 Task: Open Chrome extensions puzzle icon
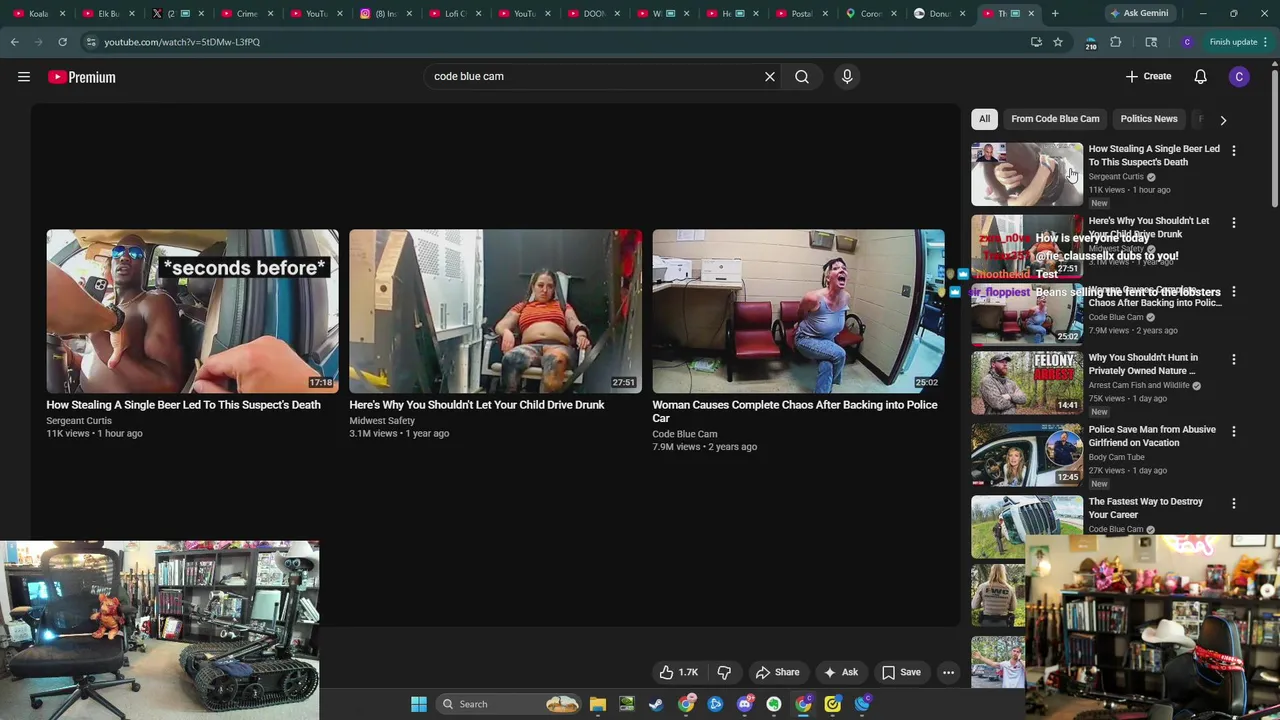1116,42
